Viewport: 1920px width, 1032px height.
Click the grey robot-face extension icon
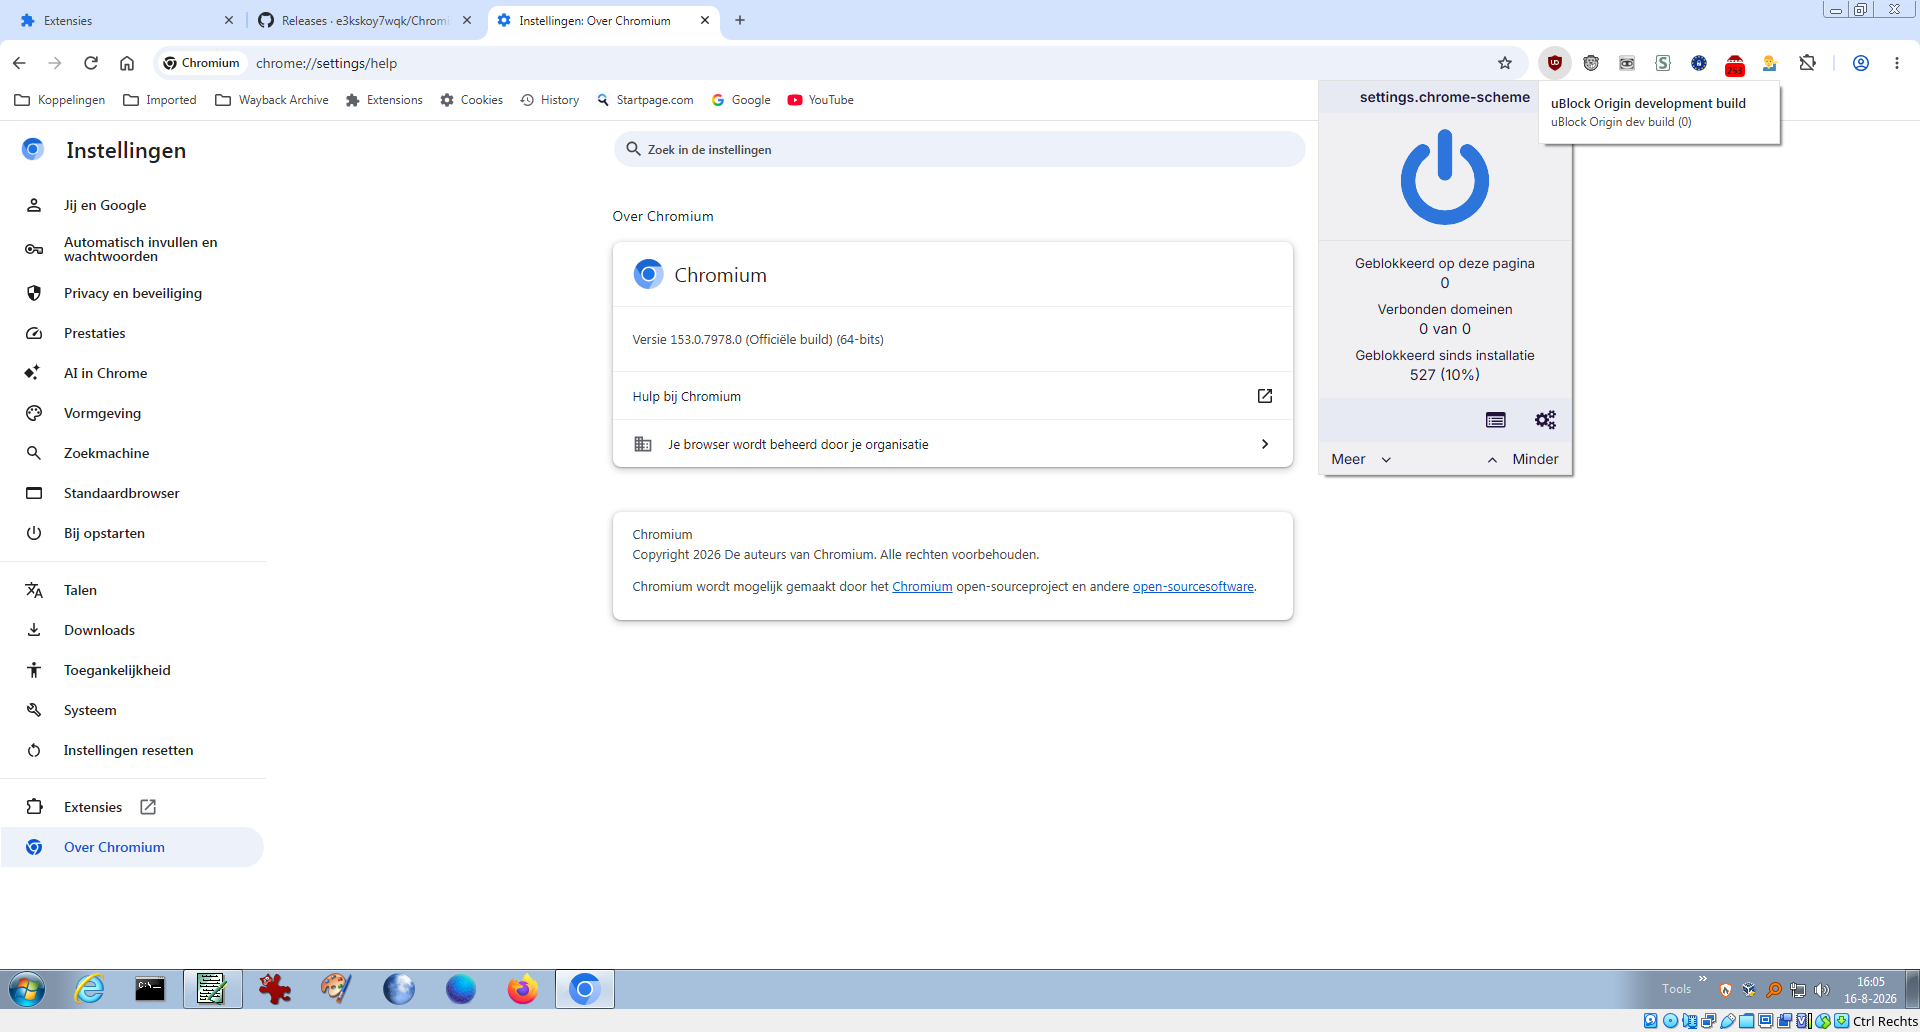coord(1627,63)
